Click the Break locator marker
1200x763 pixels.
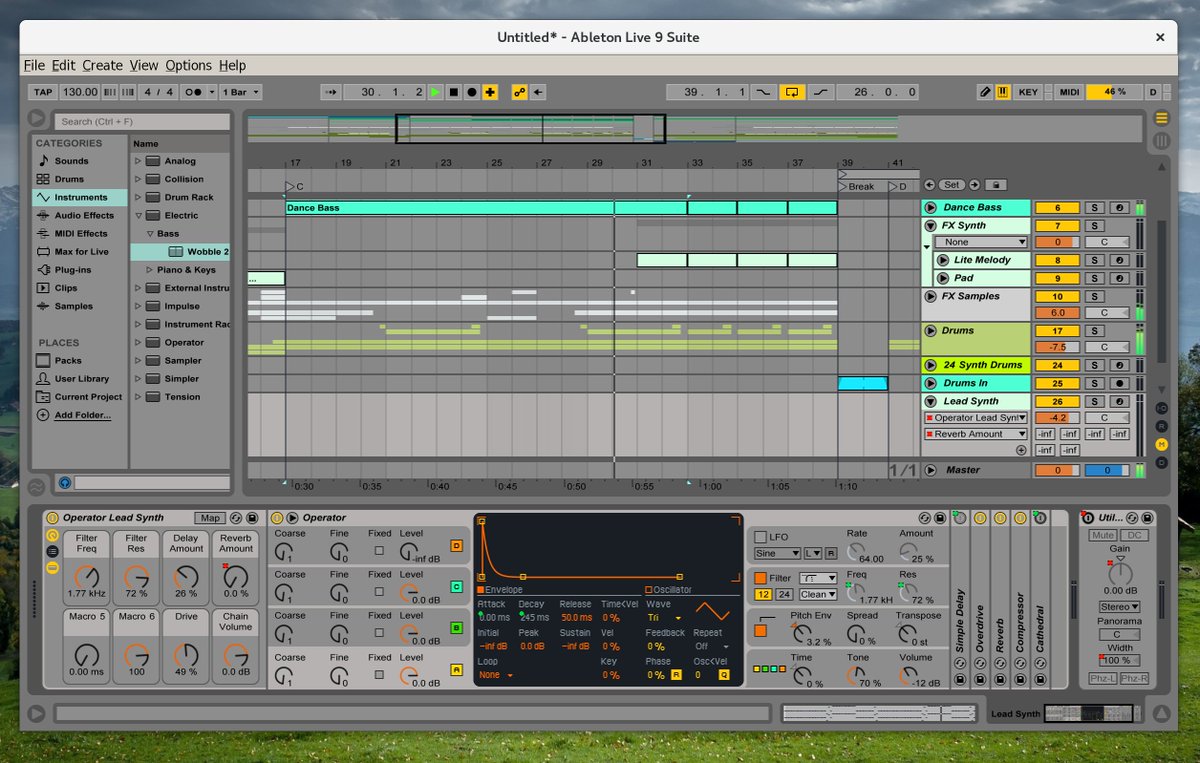click(x=857, y=186)
